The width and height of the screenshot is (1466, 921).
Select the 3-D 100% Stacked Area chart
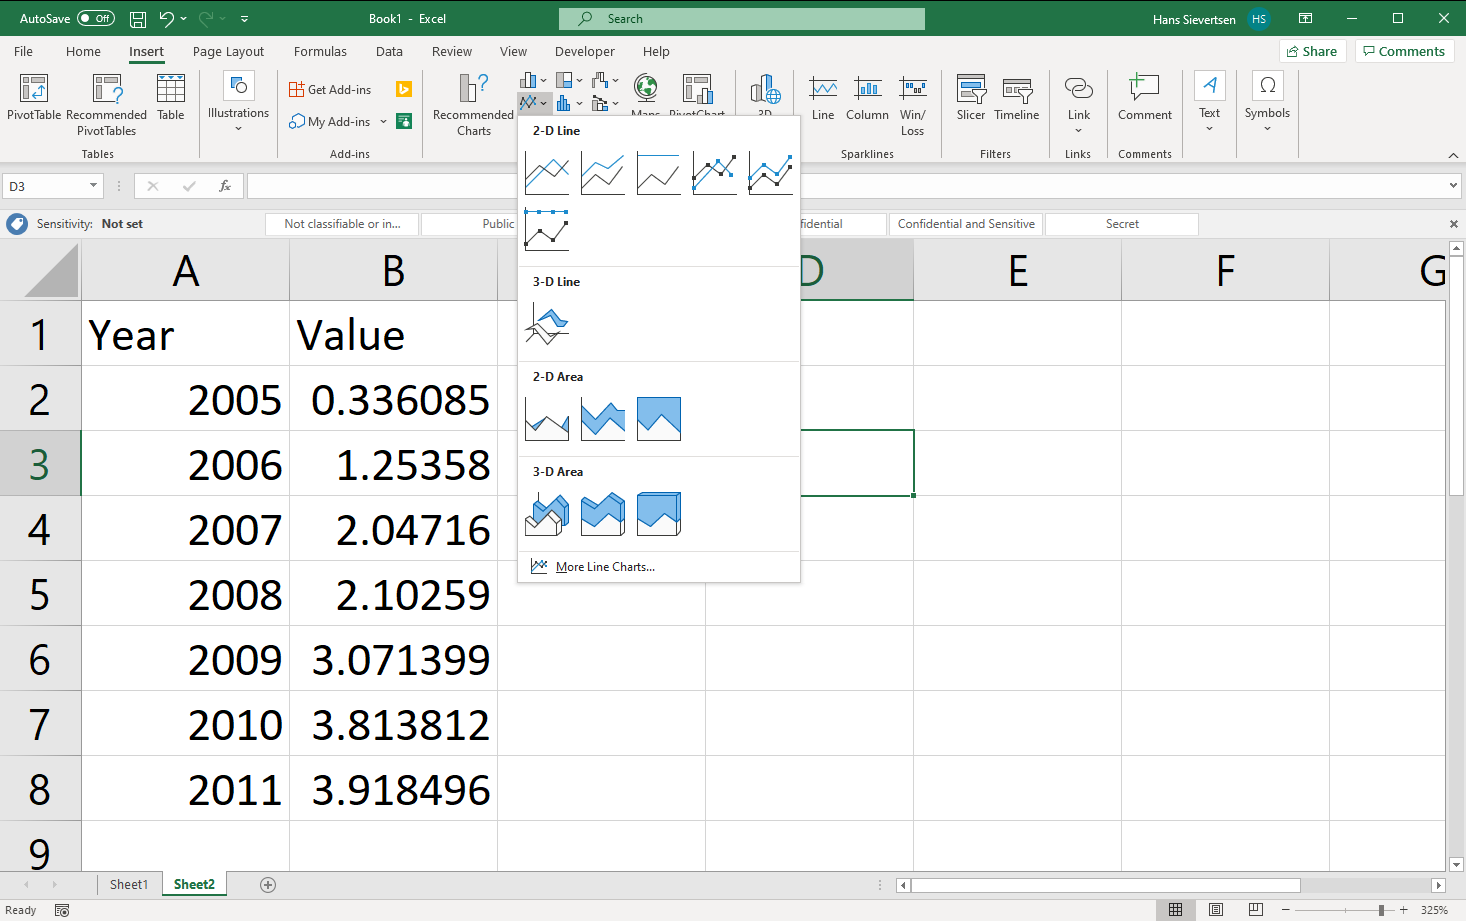point(659,514)
